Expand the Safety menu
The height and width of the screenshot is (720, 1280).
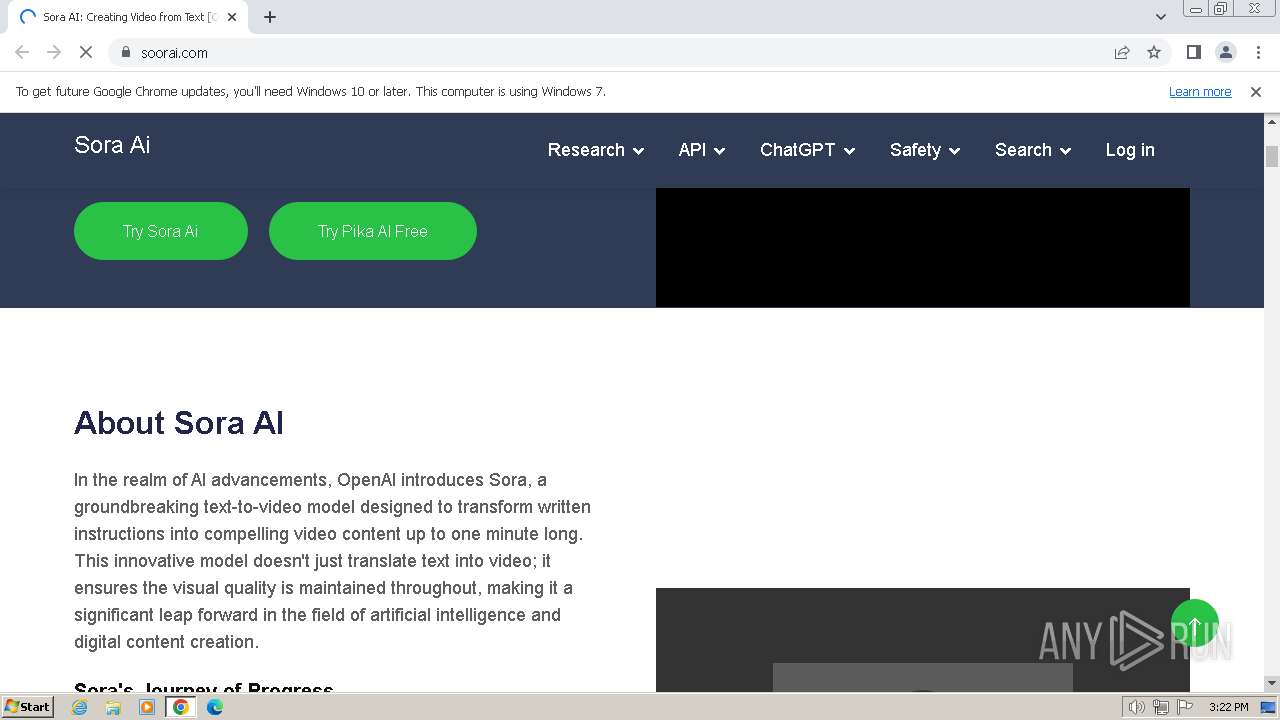pyautogui.click(x=925, y=150)
